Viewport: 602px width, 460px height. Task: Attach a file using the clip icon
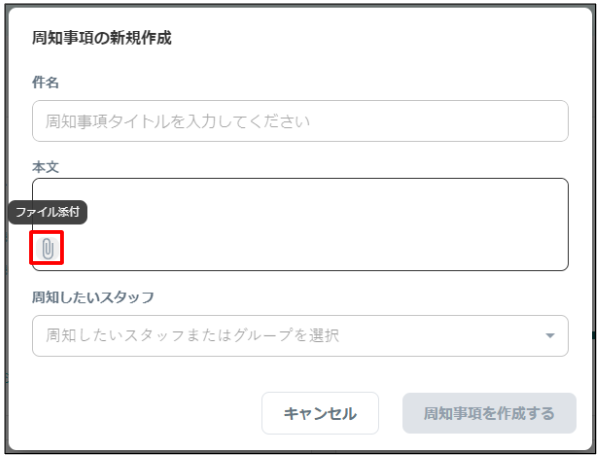(48, 248)
